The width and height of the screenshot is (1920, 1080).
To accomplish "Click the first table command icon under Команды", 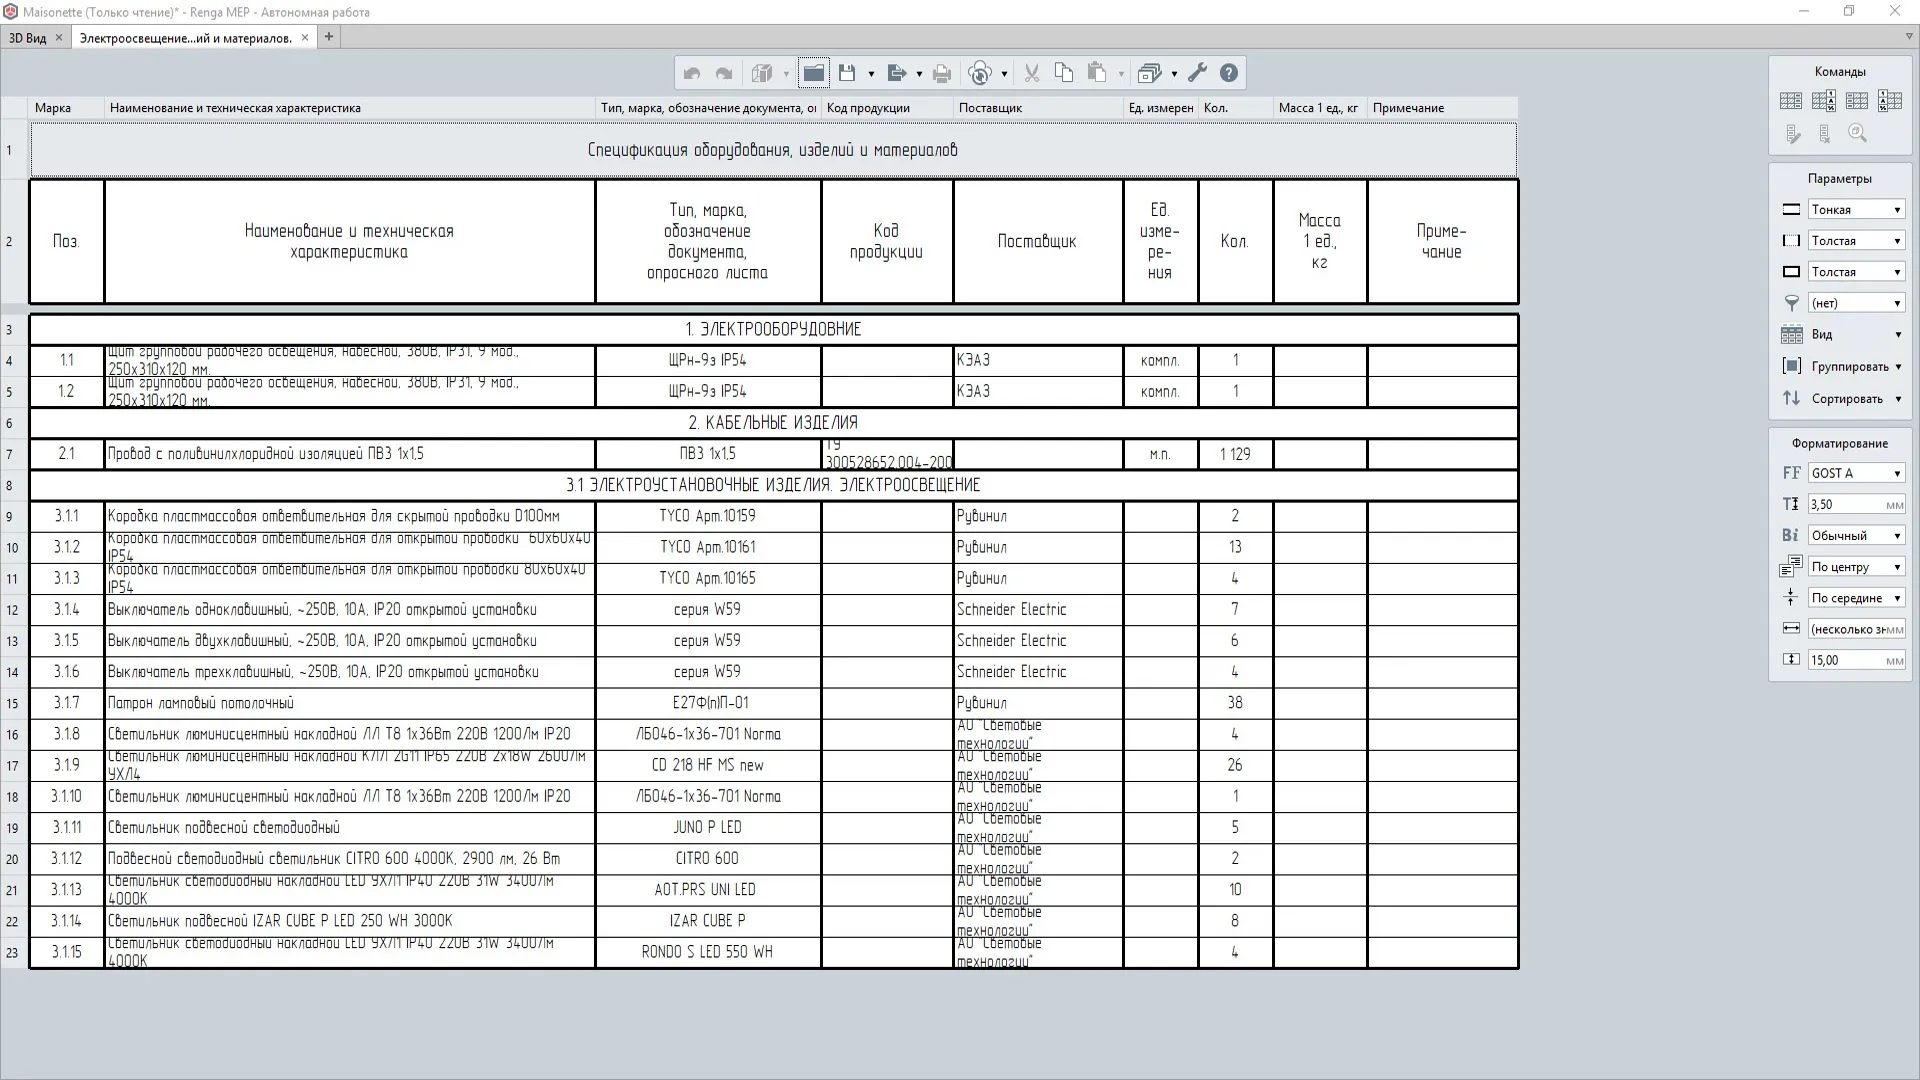I will pos(1791,101).
